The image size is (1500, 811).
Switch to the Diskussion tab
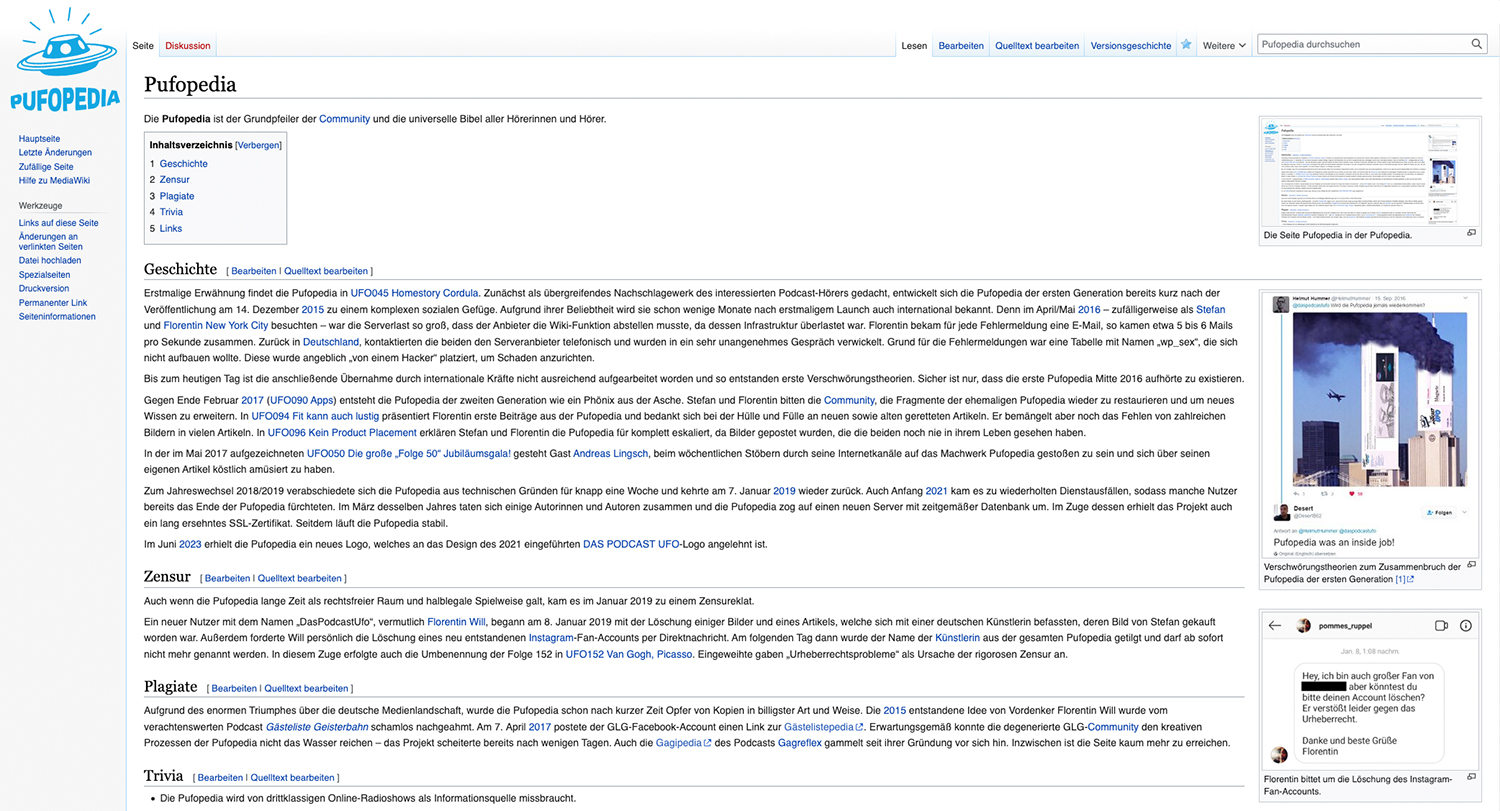(x=188, y=46)
